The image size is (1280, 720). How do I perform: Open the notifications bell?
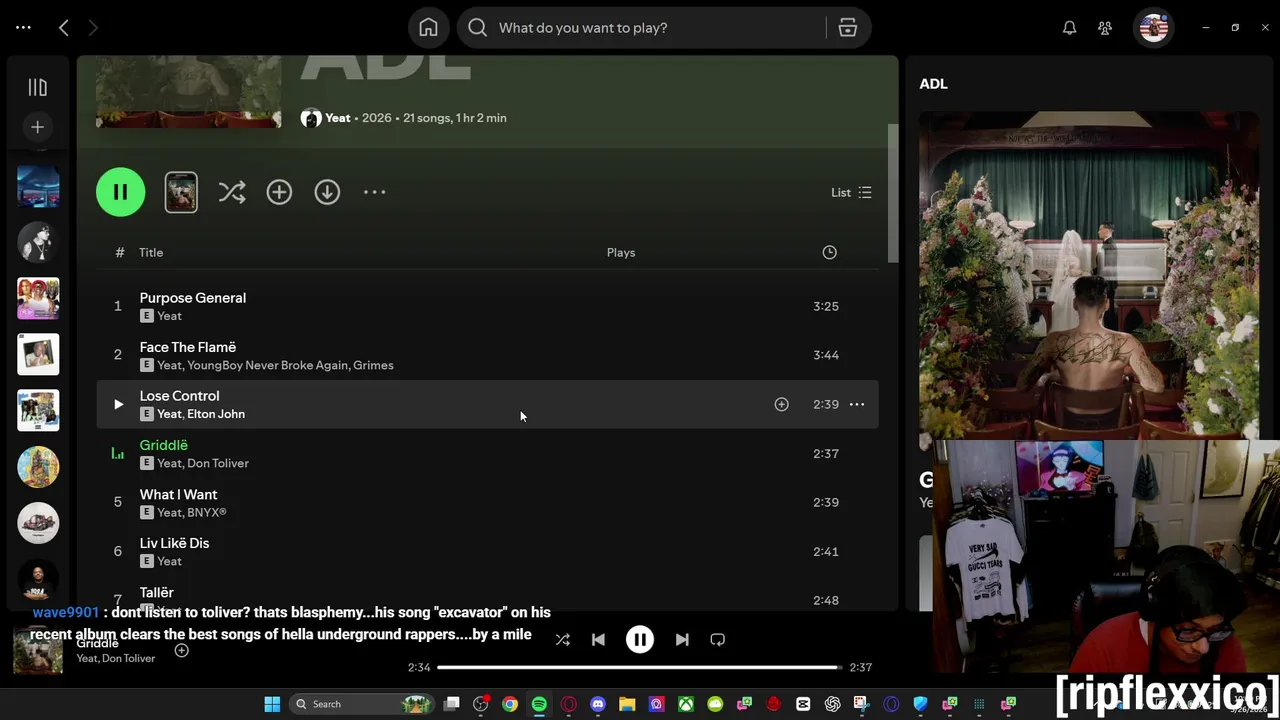[x=1069, y=28]
